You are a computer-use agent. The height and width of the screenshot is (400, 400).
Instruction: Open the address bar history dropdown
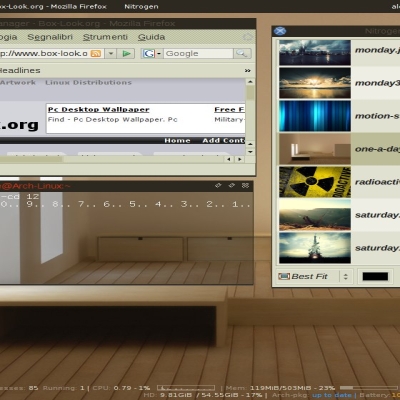coord(111,53)
